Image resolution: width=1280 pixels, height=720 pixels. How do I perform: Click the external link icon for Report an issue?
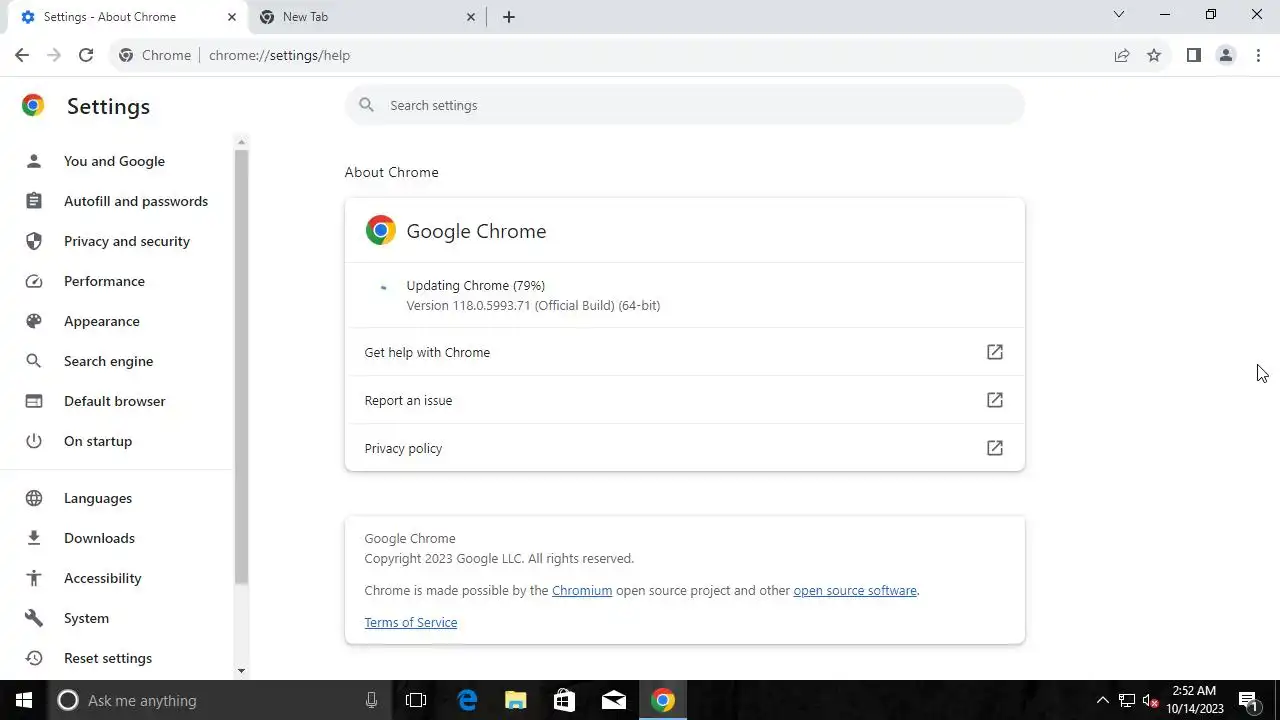(995, 400)
